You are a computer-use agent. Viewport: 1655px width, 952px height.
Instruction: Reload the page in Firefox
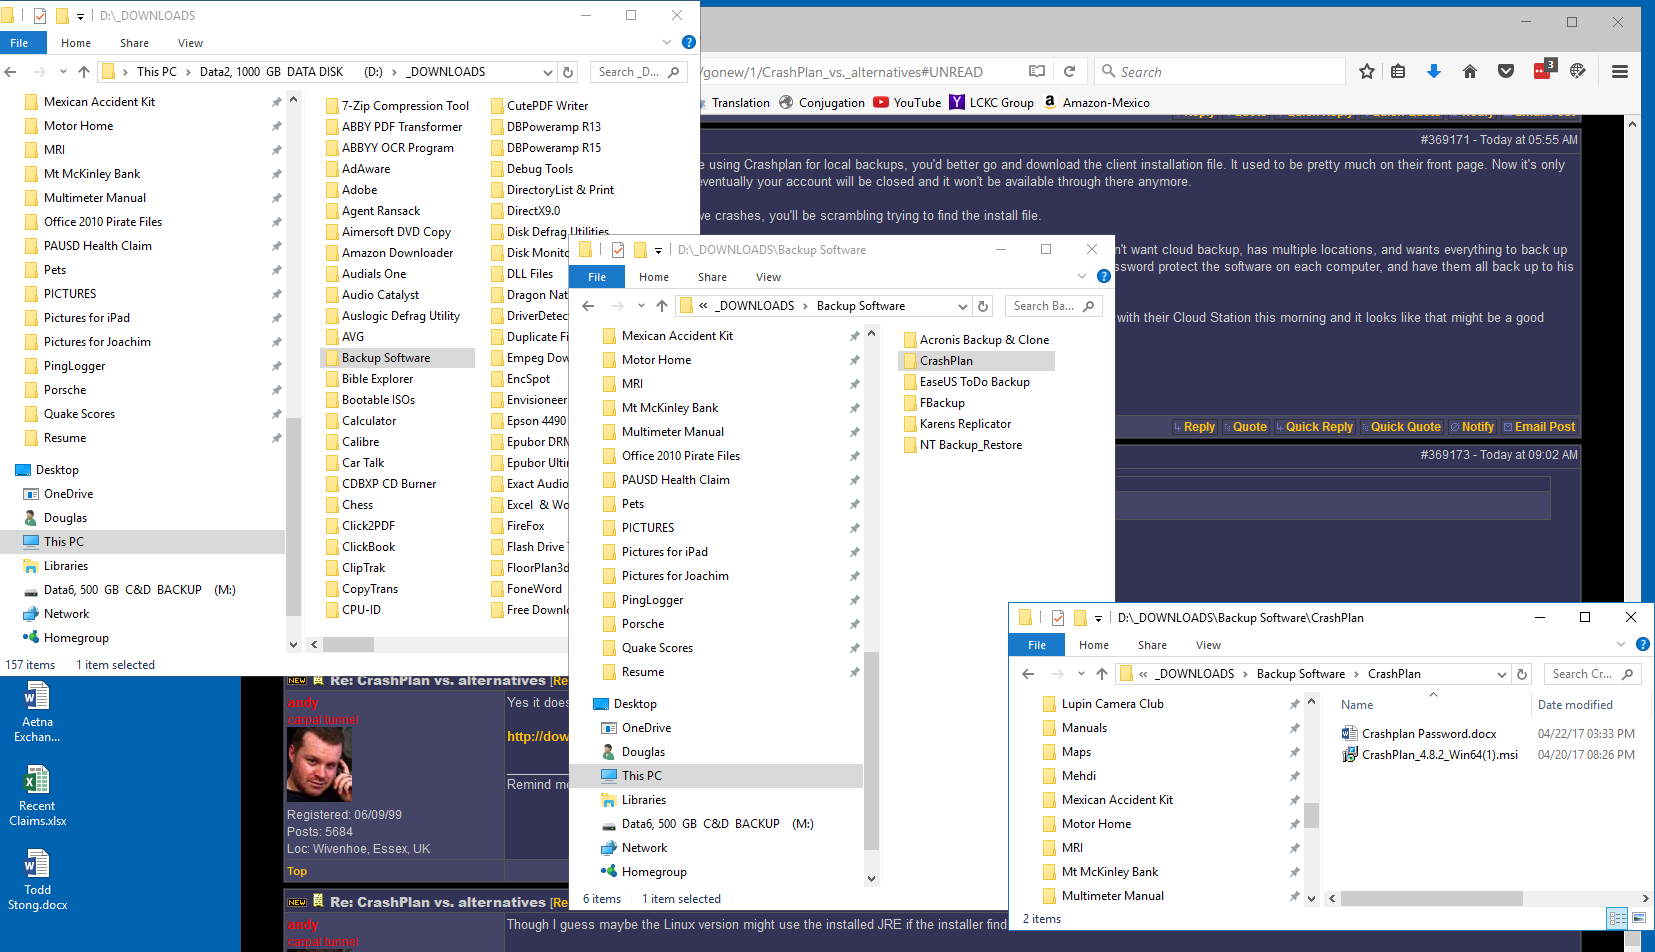click(x=1069, y=71)
